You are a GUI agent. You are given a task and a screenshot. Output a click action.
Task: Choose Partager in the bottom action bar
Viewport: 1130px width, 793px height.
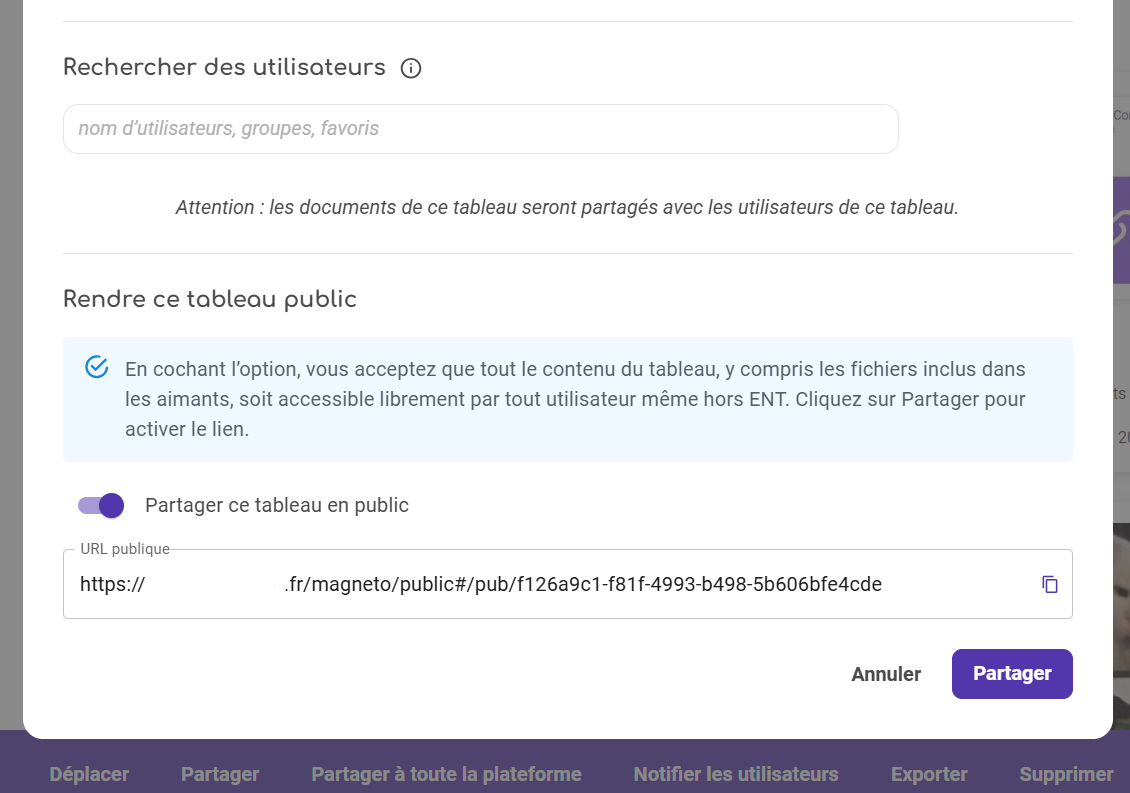(x=220, y=774)
